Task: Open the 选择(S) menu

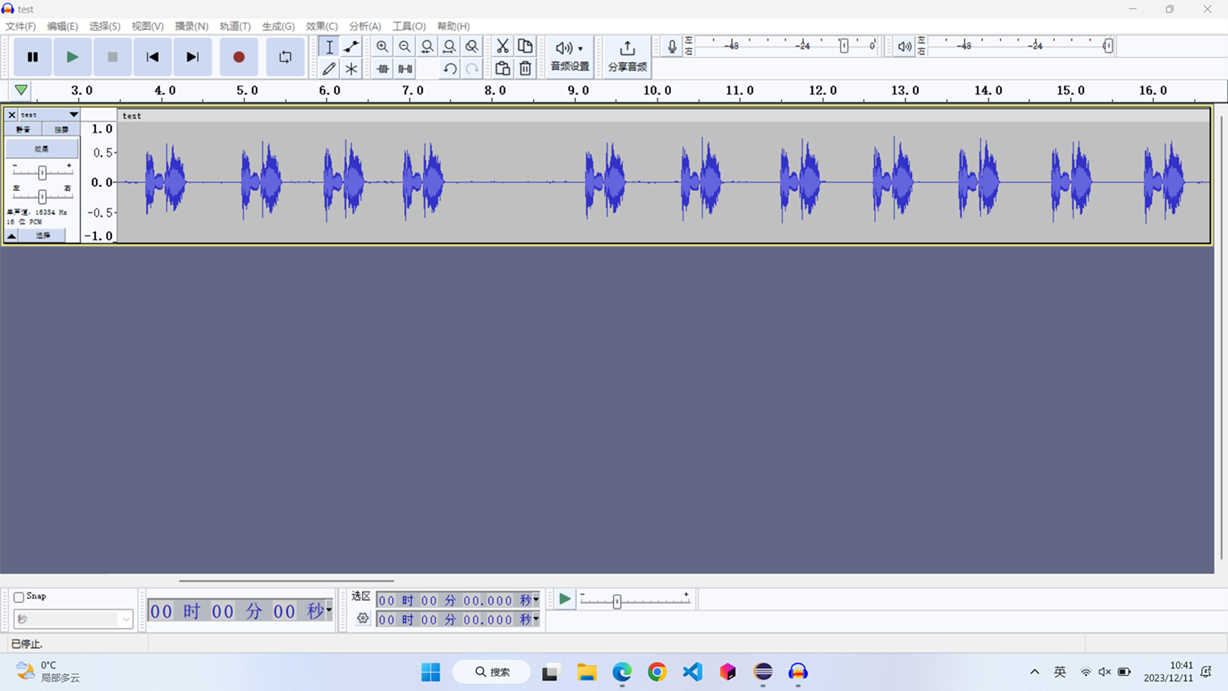Action: coord(105,26)
